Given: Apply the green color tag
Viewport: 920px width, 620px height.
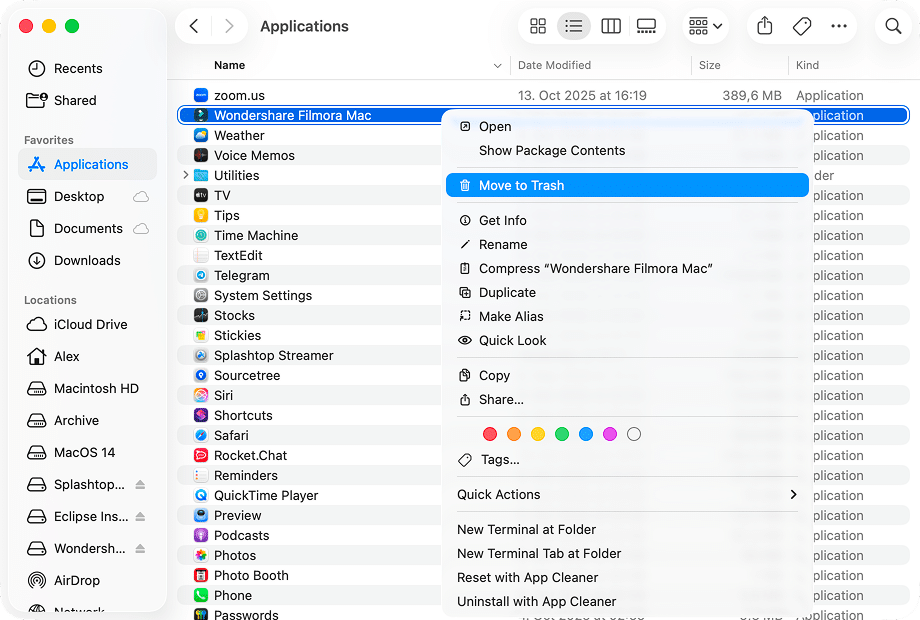Looking at the screenshot, I should tap(562, 434).
